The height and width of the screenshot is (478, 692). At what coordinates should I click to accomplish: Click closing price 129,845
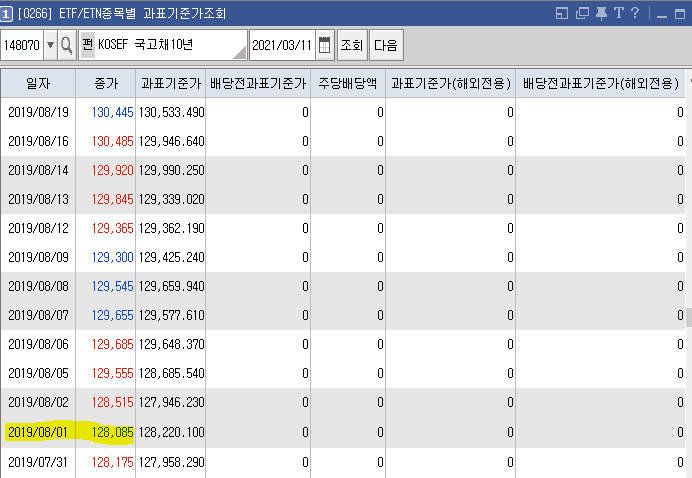[112, 199]
